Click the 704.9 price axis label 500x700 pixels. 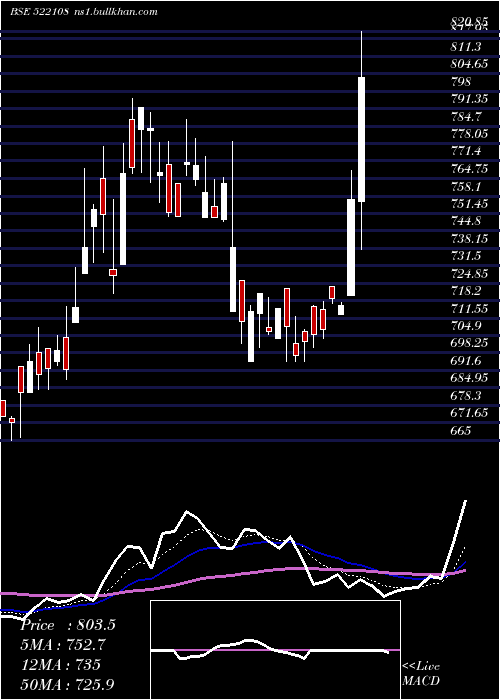[466, 326]
